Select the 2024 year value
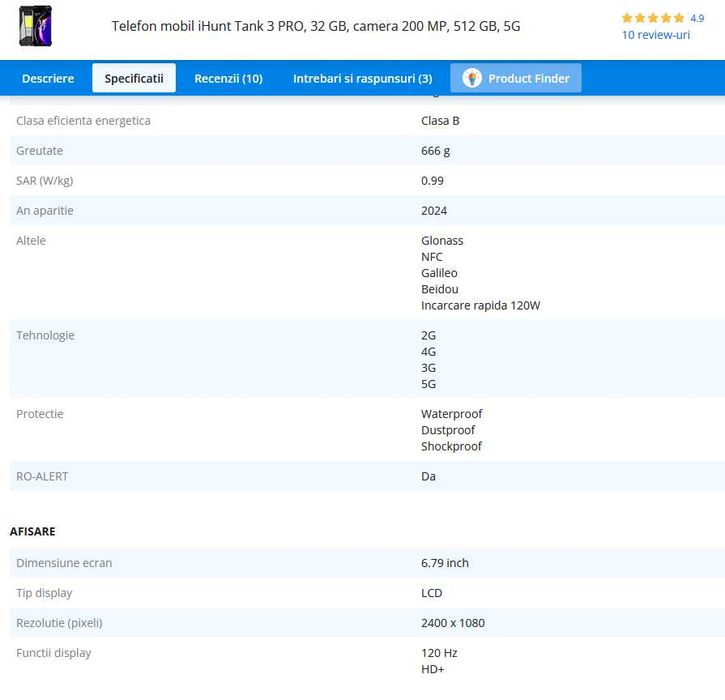Image resolution: width=725 pixels, height=700 pixels. (x=434, y=211)
